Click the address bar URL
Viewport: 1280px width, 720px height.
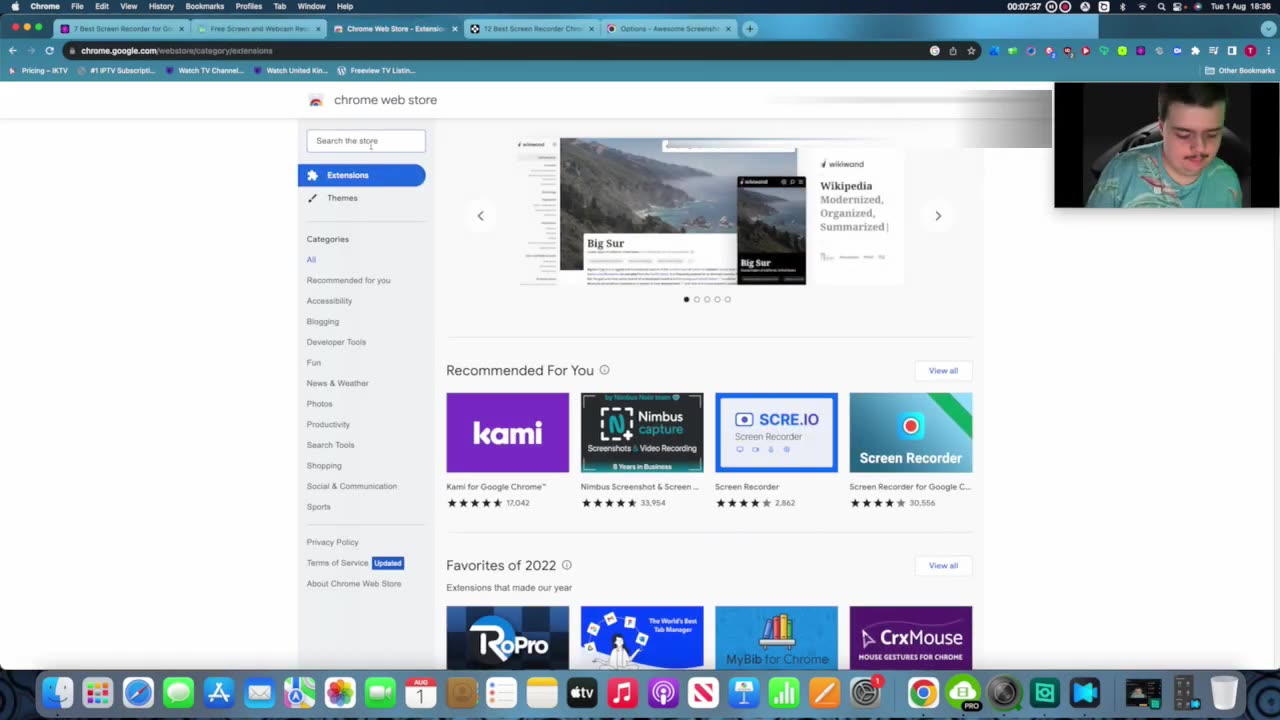[x=177, y=50]
